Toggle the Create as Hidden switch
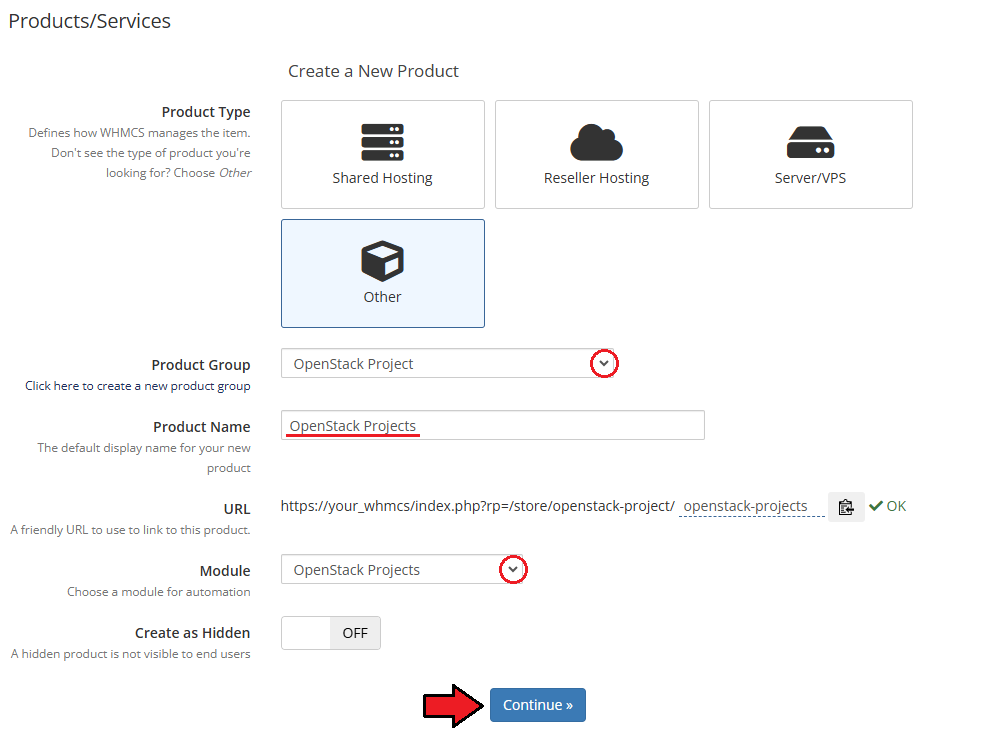This screenshot has height=740, width=995. 331,633
